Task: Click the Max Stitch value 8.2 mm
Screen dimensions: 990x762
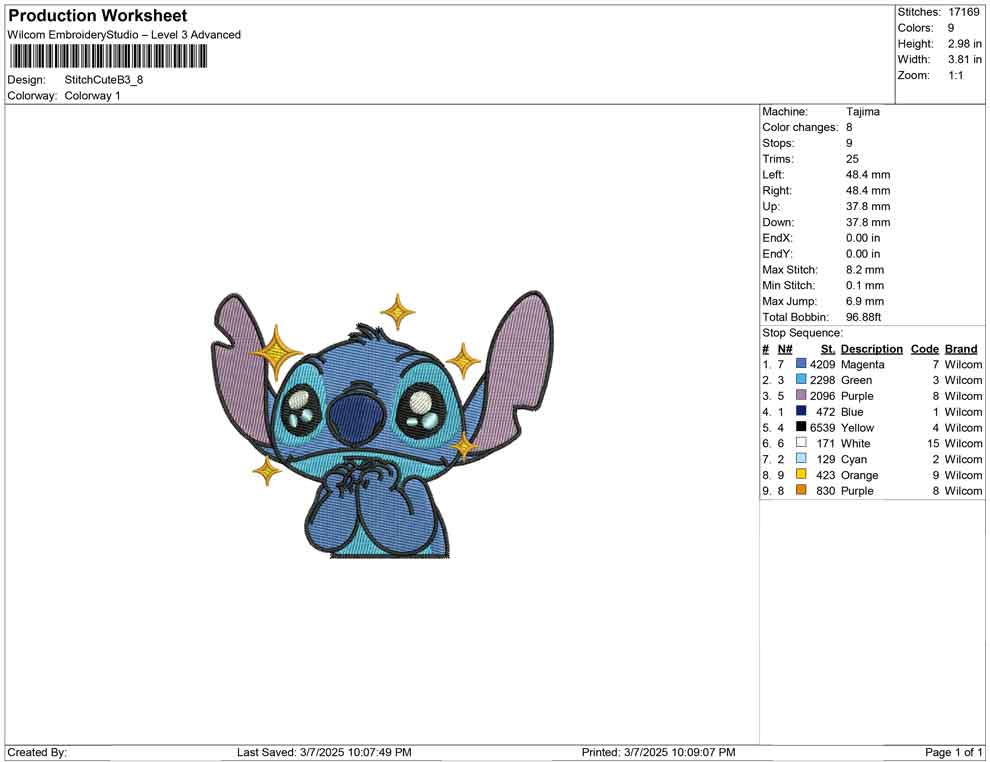Action: [x=865, y=270]
